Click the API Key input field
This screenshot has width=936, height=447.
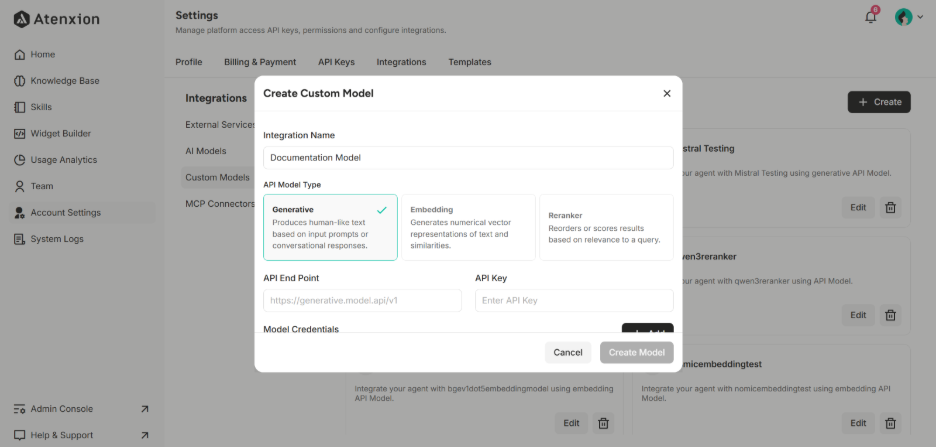click(x=574, y=300)
